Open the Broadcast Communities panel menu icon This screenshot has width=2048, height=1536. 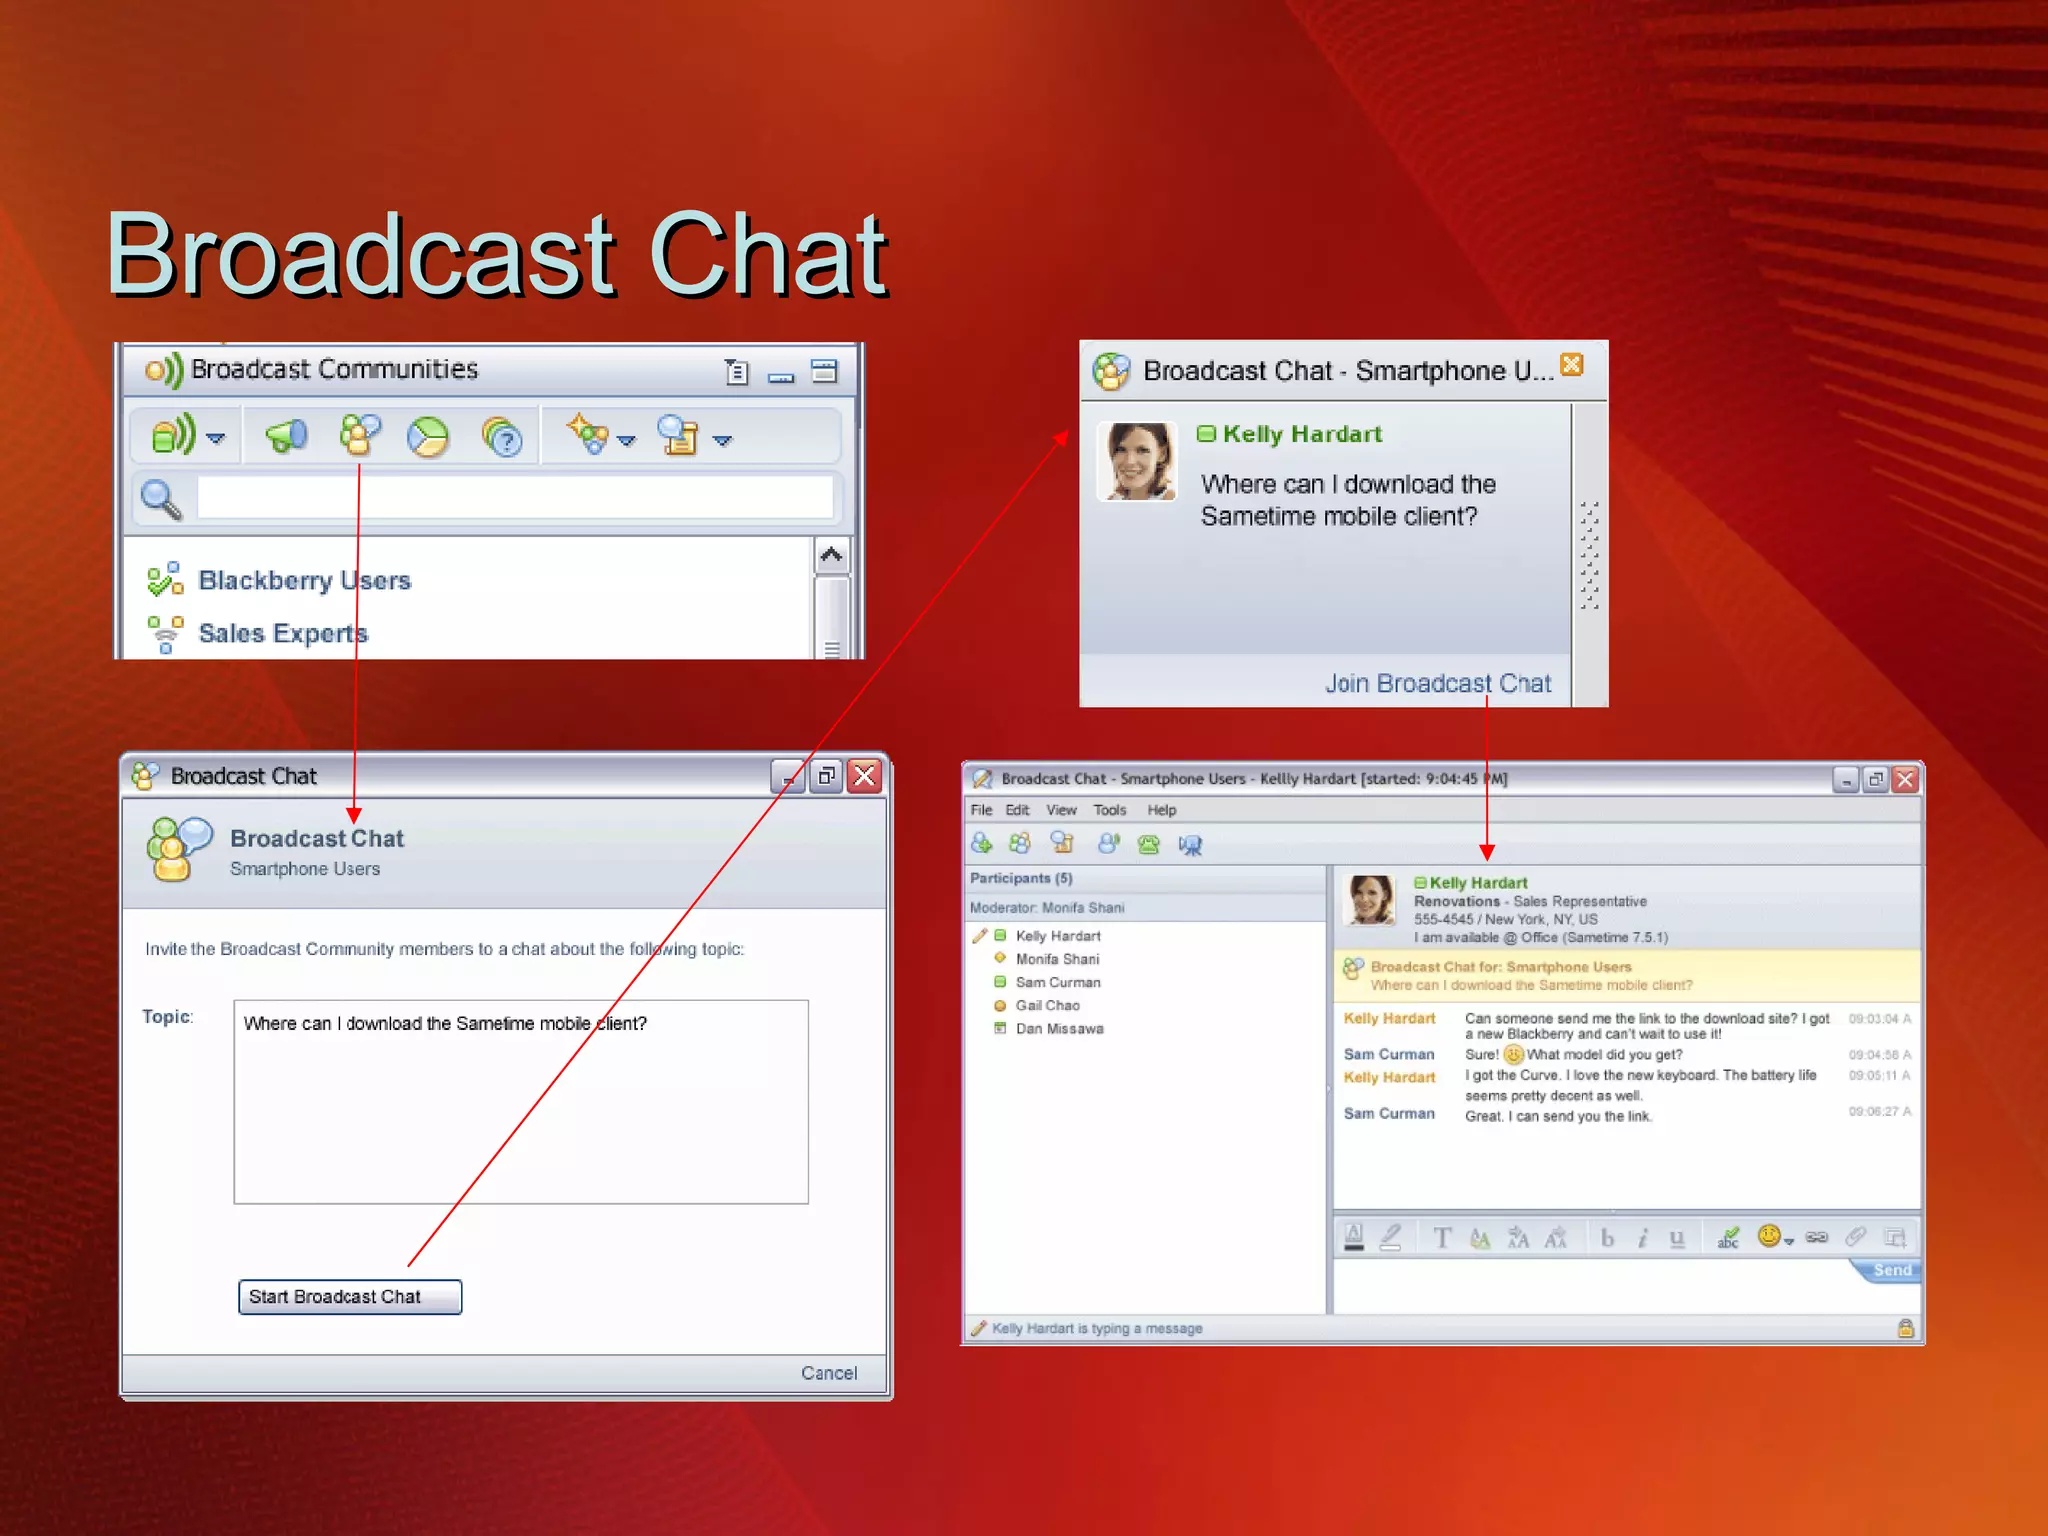pyautogui.click(x=737, y=372)
